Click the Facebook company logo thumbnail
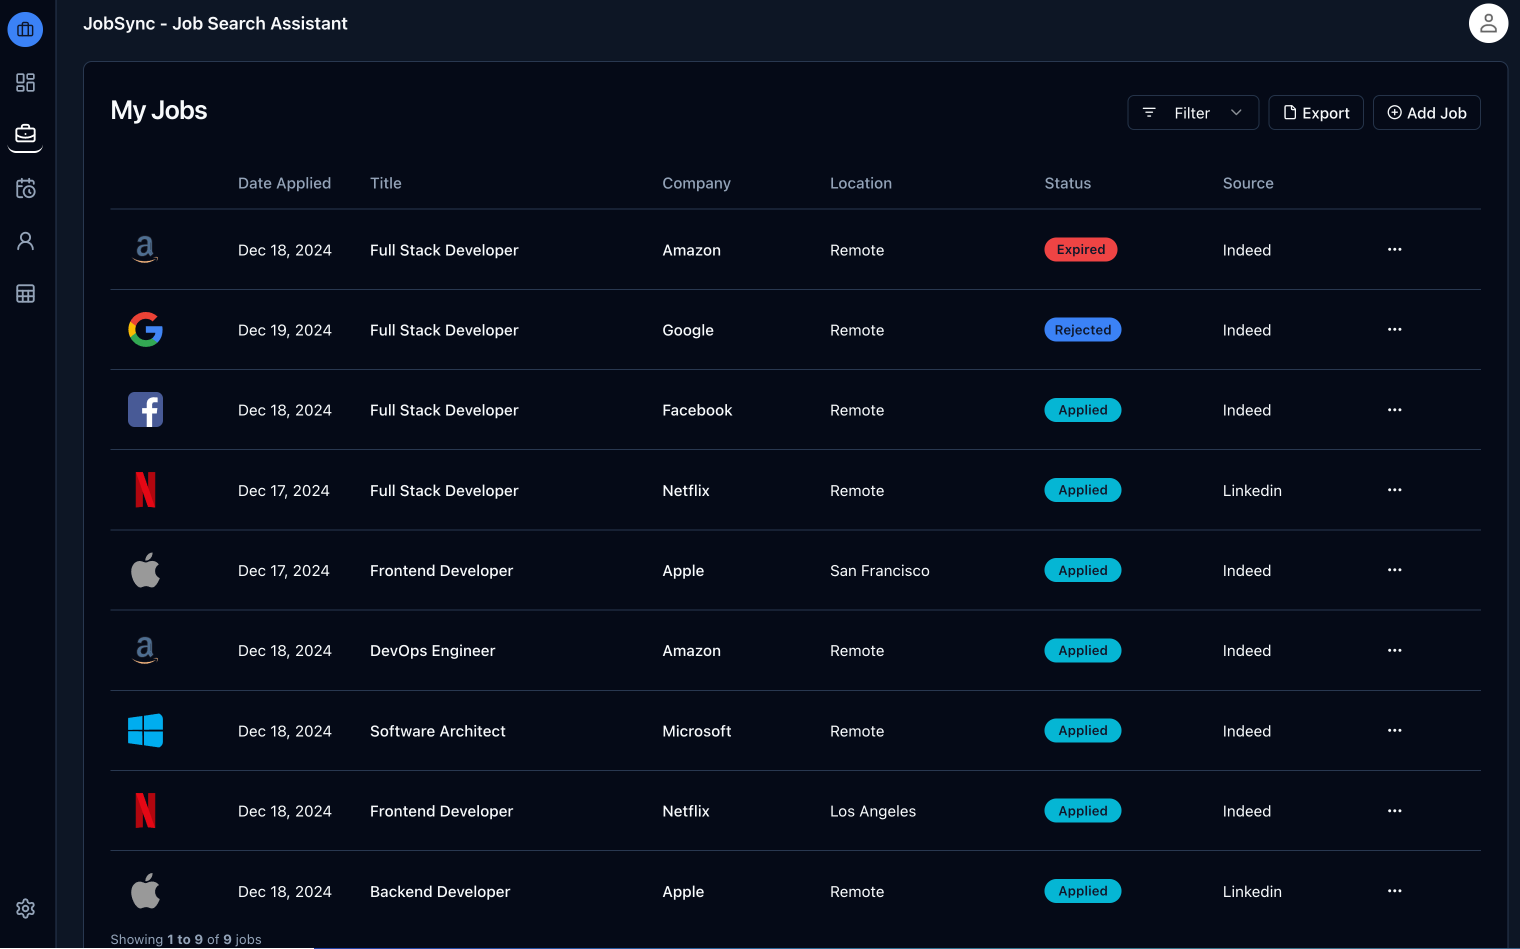Viewport: 1520px width, 949px height. coord(146,409)
